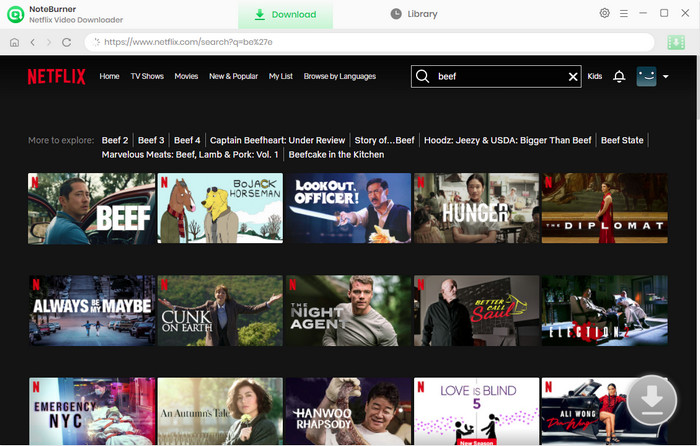Clear the search with the X icon
The width and height of the screenshot is (700, 446).
pyautogui.click(x=573, y=77)
